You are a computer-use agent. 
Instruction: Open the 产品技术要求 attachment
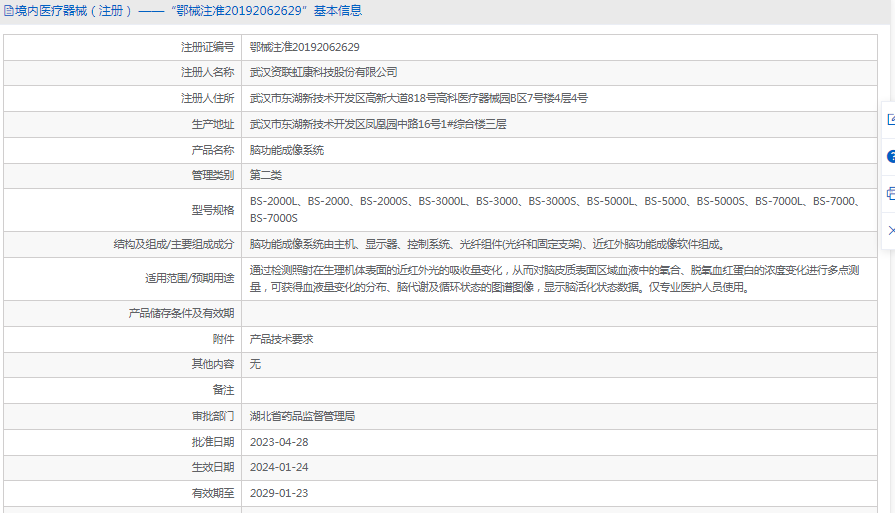pos(281,339)
